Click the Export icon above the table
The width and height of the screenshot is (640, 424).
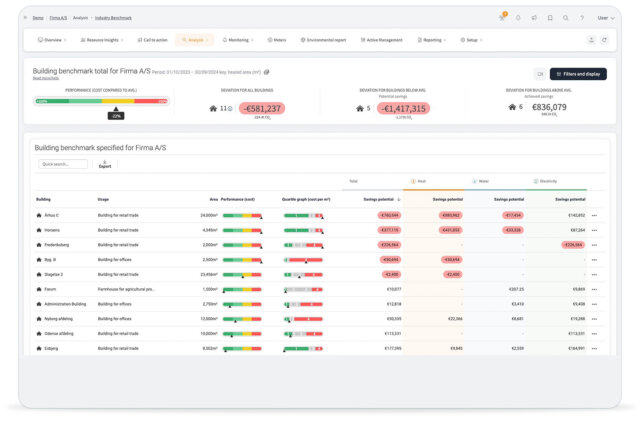pos(104,162)
